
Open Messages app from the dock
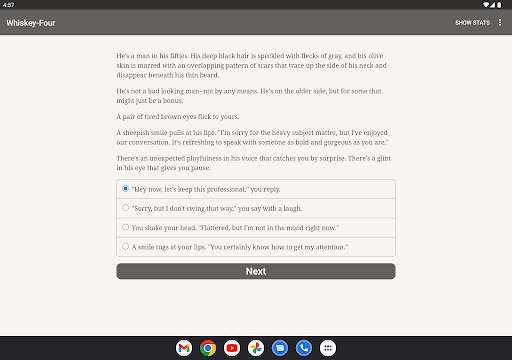point(280,348)
